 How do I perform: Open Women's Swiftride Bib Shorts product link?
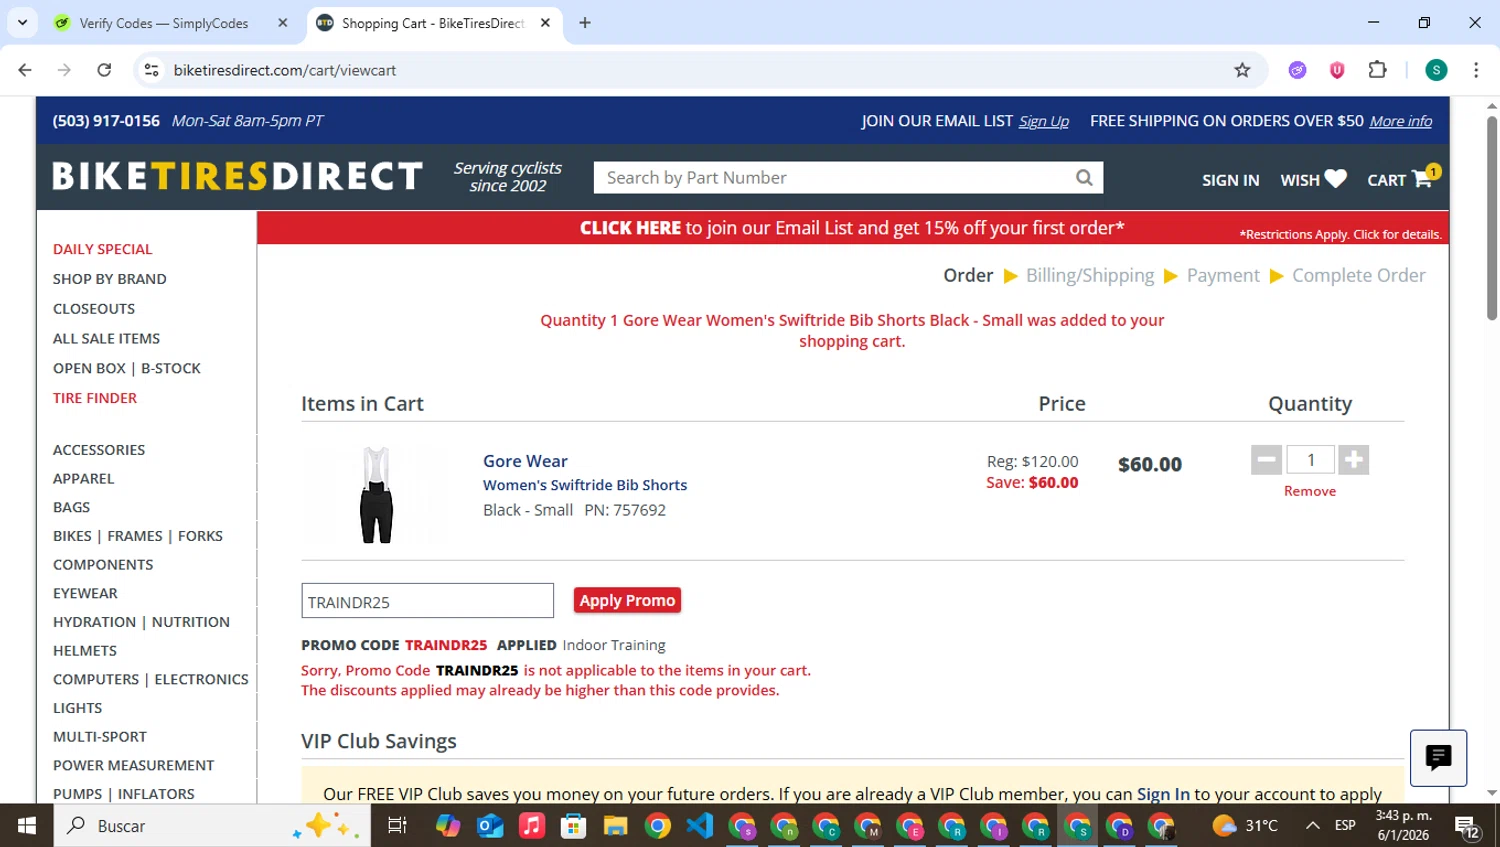click(585, 485)
